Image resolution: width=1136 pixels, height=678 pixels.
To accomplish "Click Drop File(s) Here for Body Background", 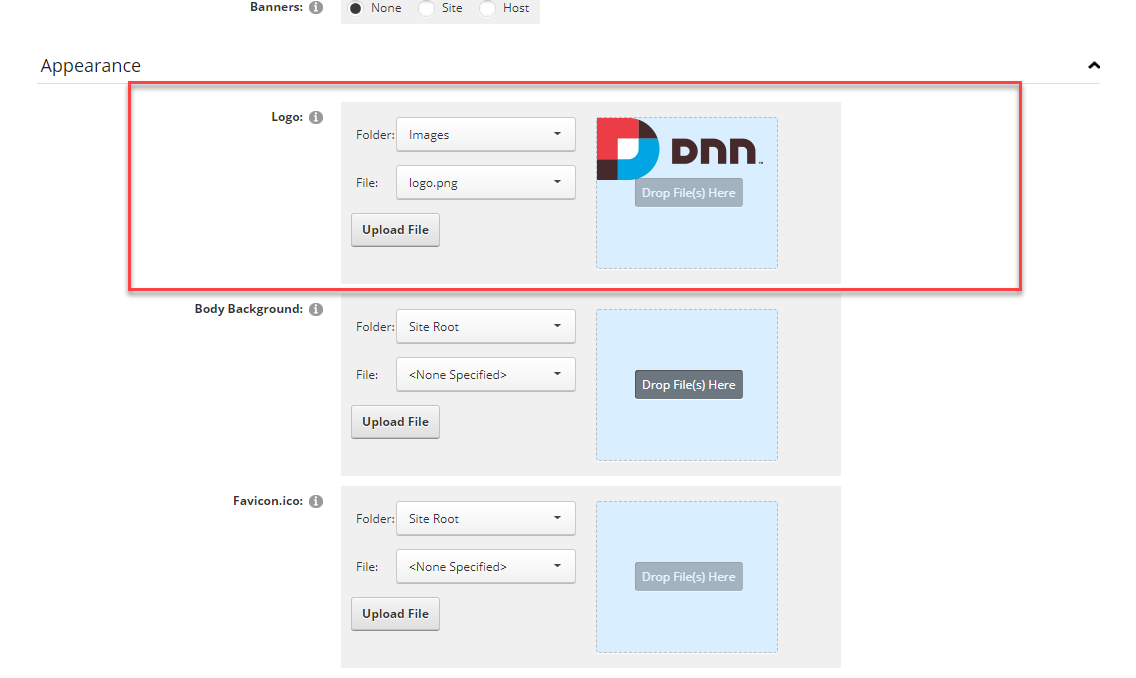I will [689, 385].
